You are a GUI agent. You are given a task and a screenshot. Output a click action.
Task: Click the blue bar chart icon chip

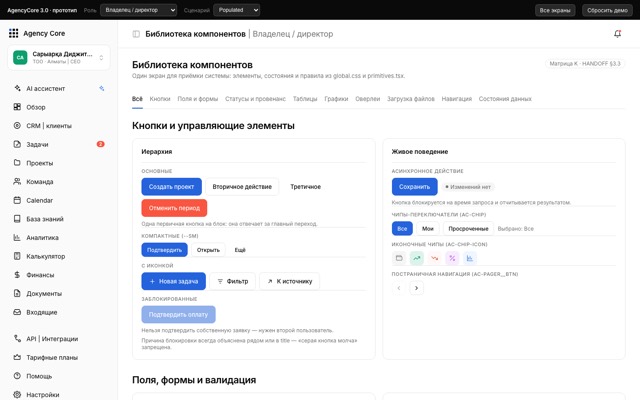(469, 258)
